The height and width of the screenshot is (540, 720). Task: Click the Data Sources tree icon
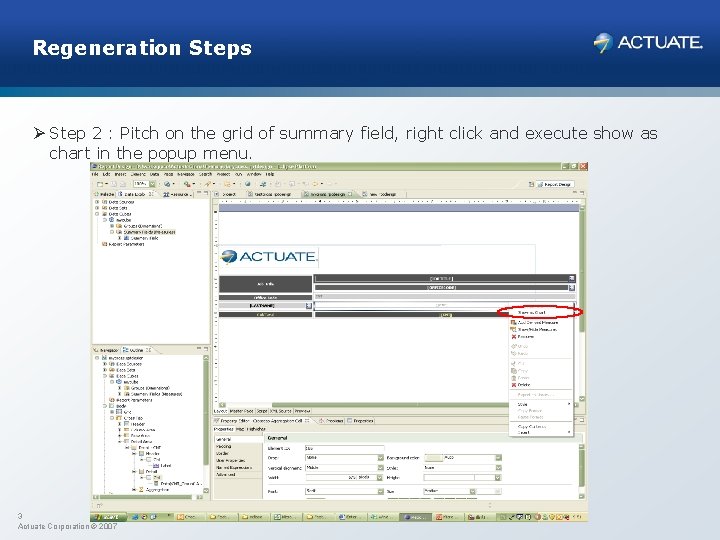(104, 202)
